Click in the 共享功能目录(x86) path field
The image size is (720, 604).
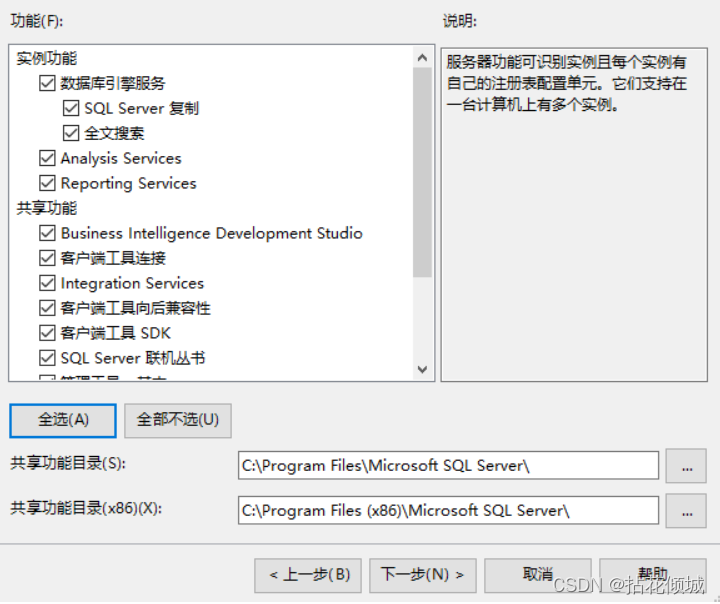point(448,510)
